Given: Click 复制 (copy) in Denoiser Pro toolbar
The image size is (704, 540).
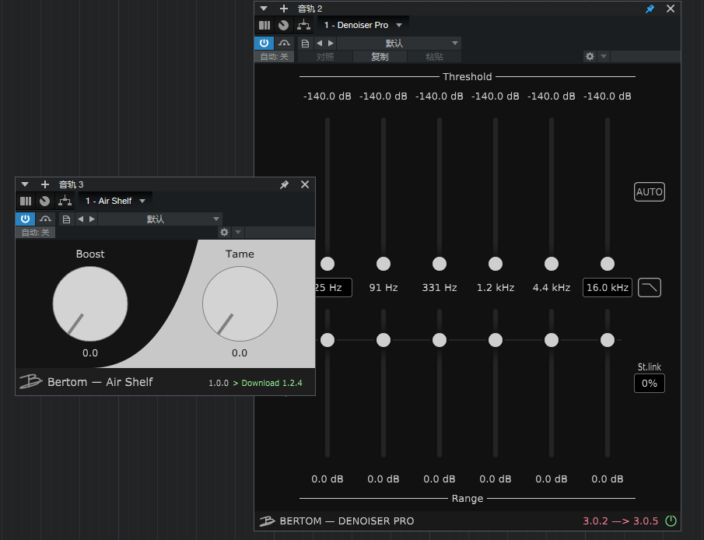Looking at the screenshot, I should 380,57.
